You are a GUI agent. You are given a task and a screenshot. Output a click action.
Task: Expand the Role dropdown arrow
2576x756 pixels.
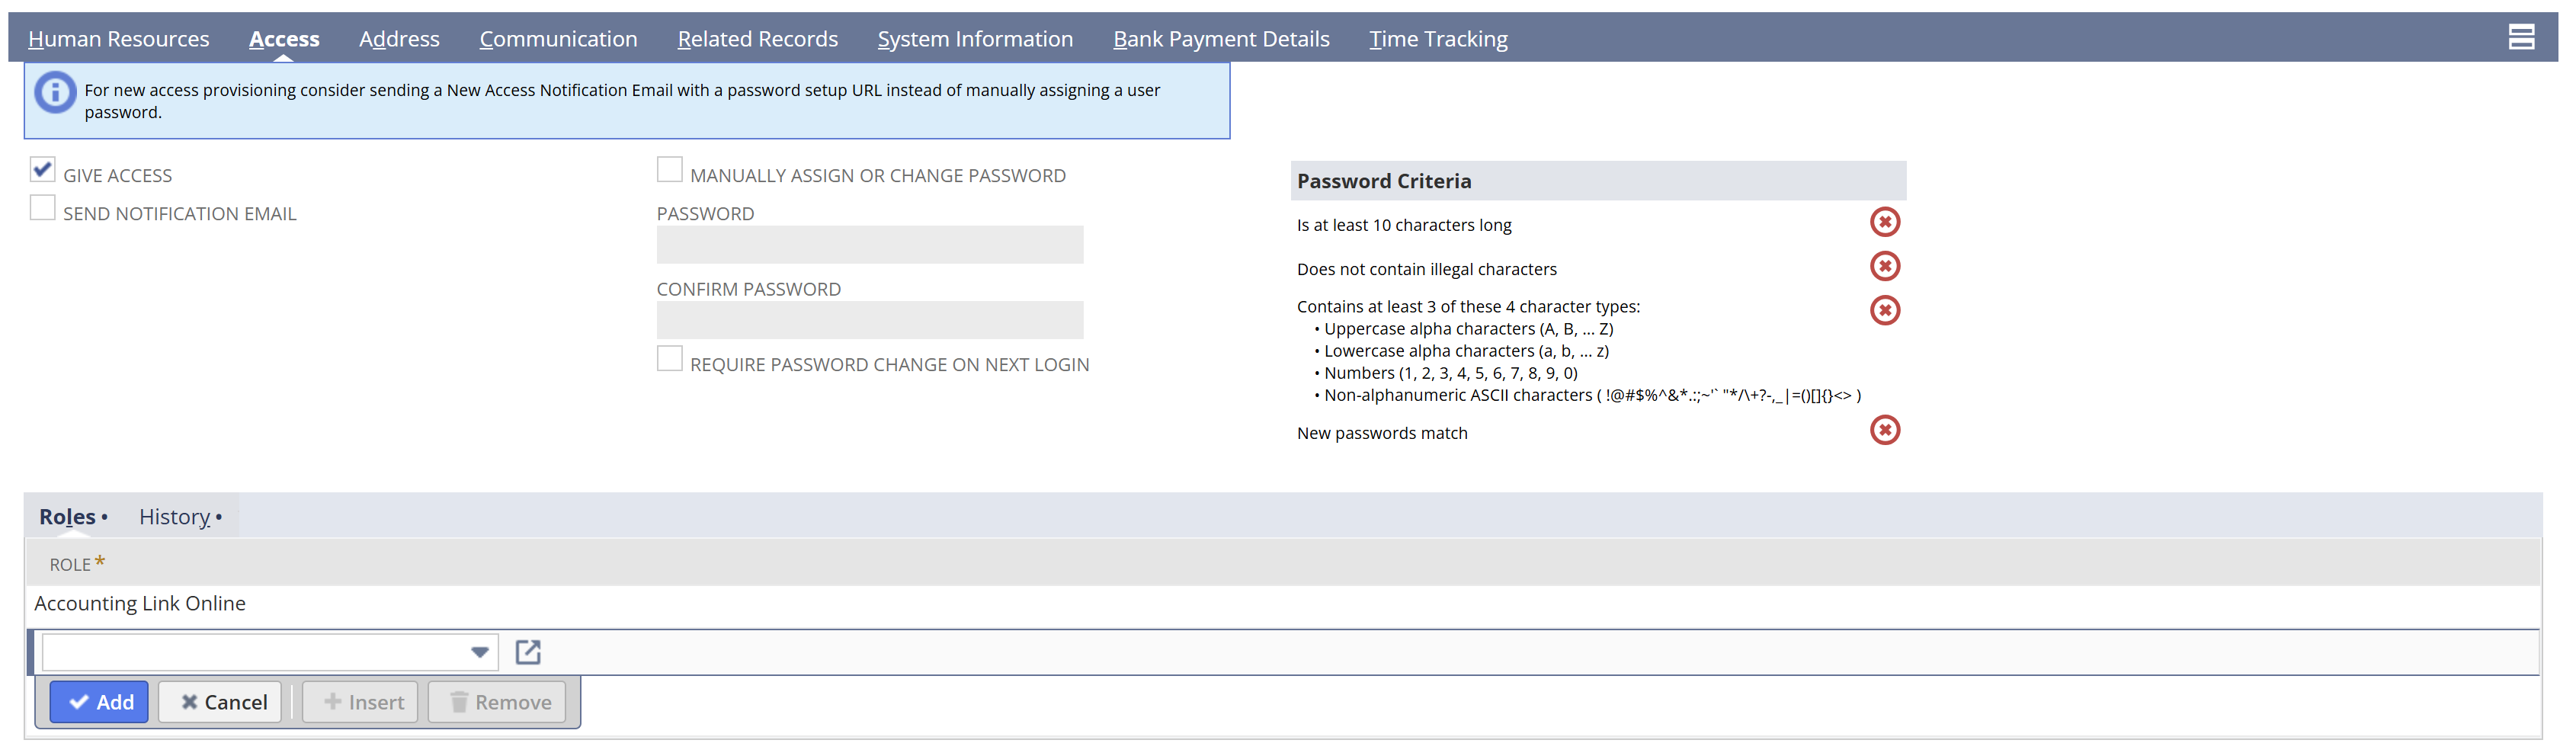pyautogui.click(x=480, y=652)
